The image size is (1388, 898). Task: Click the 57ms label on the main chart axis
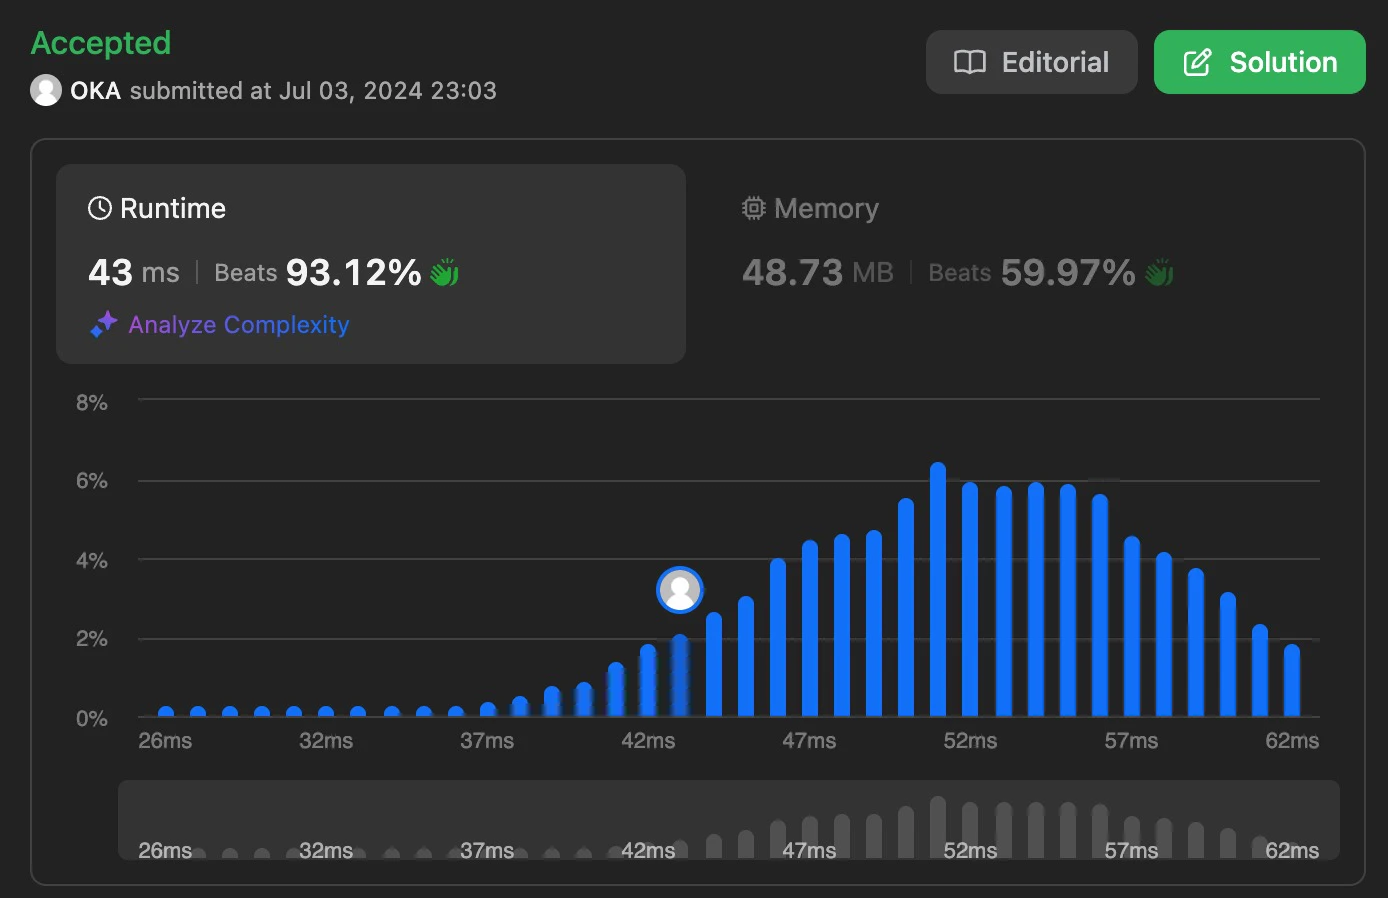(x=1131, y=741)
